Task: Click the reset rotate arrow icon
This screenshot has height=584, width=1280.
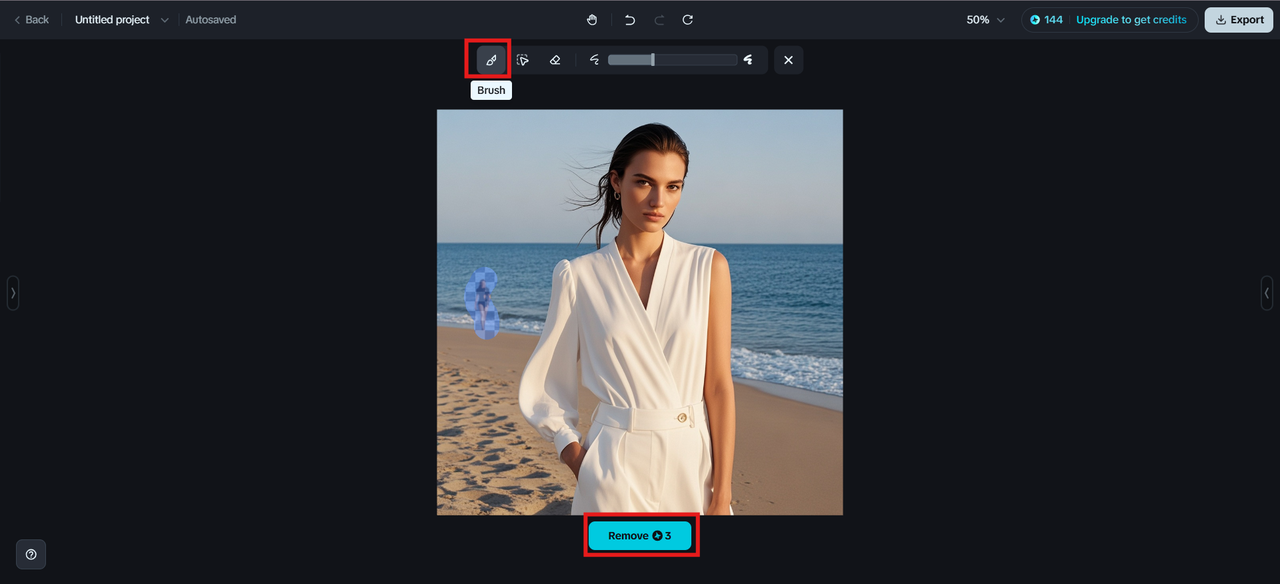Action: 688,20
